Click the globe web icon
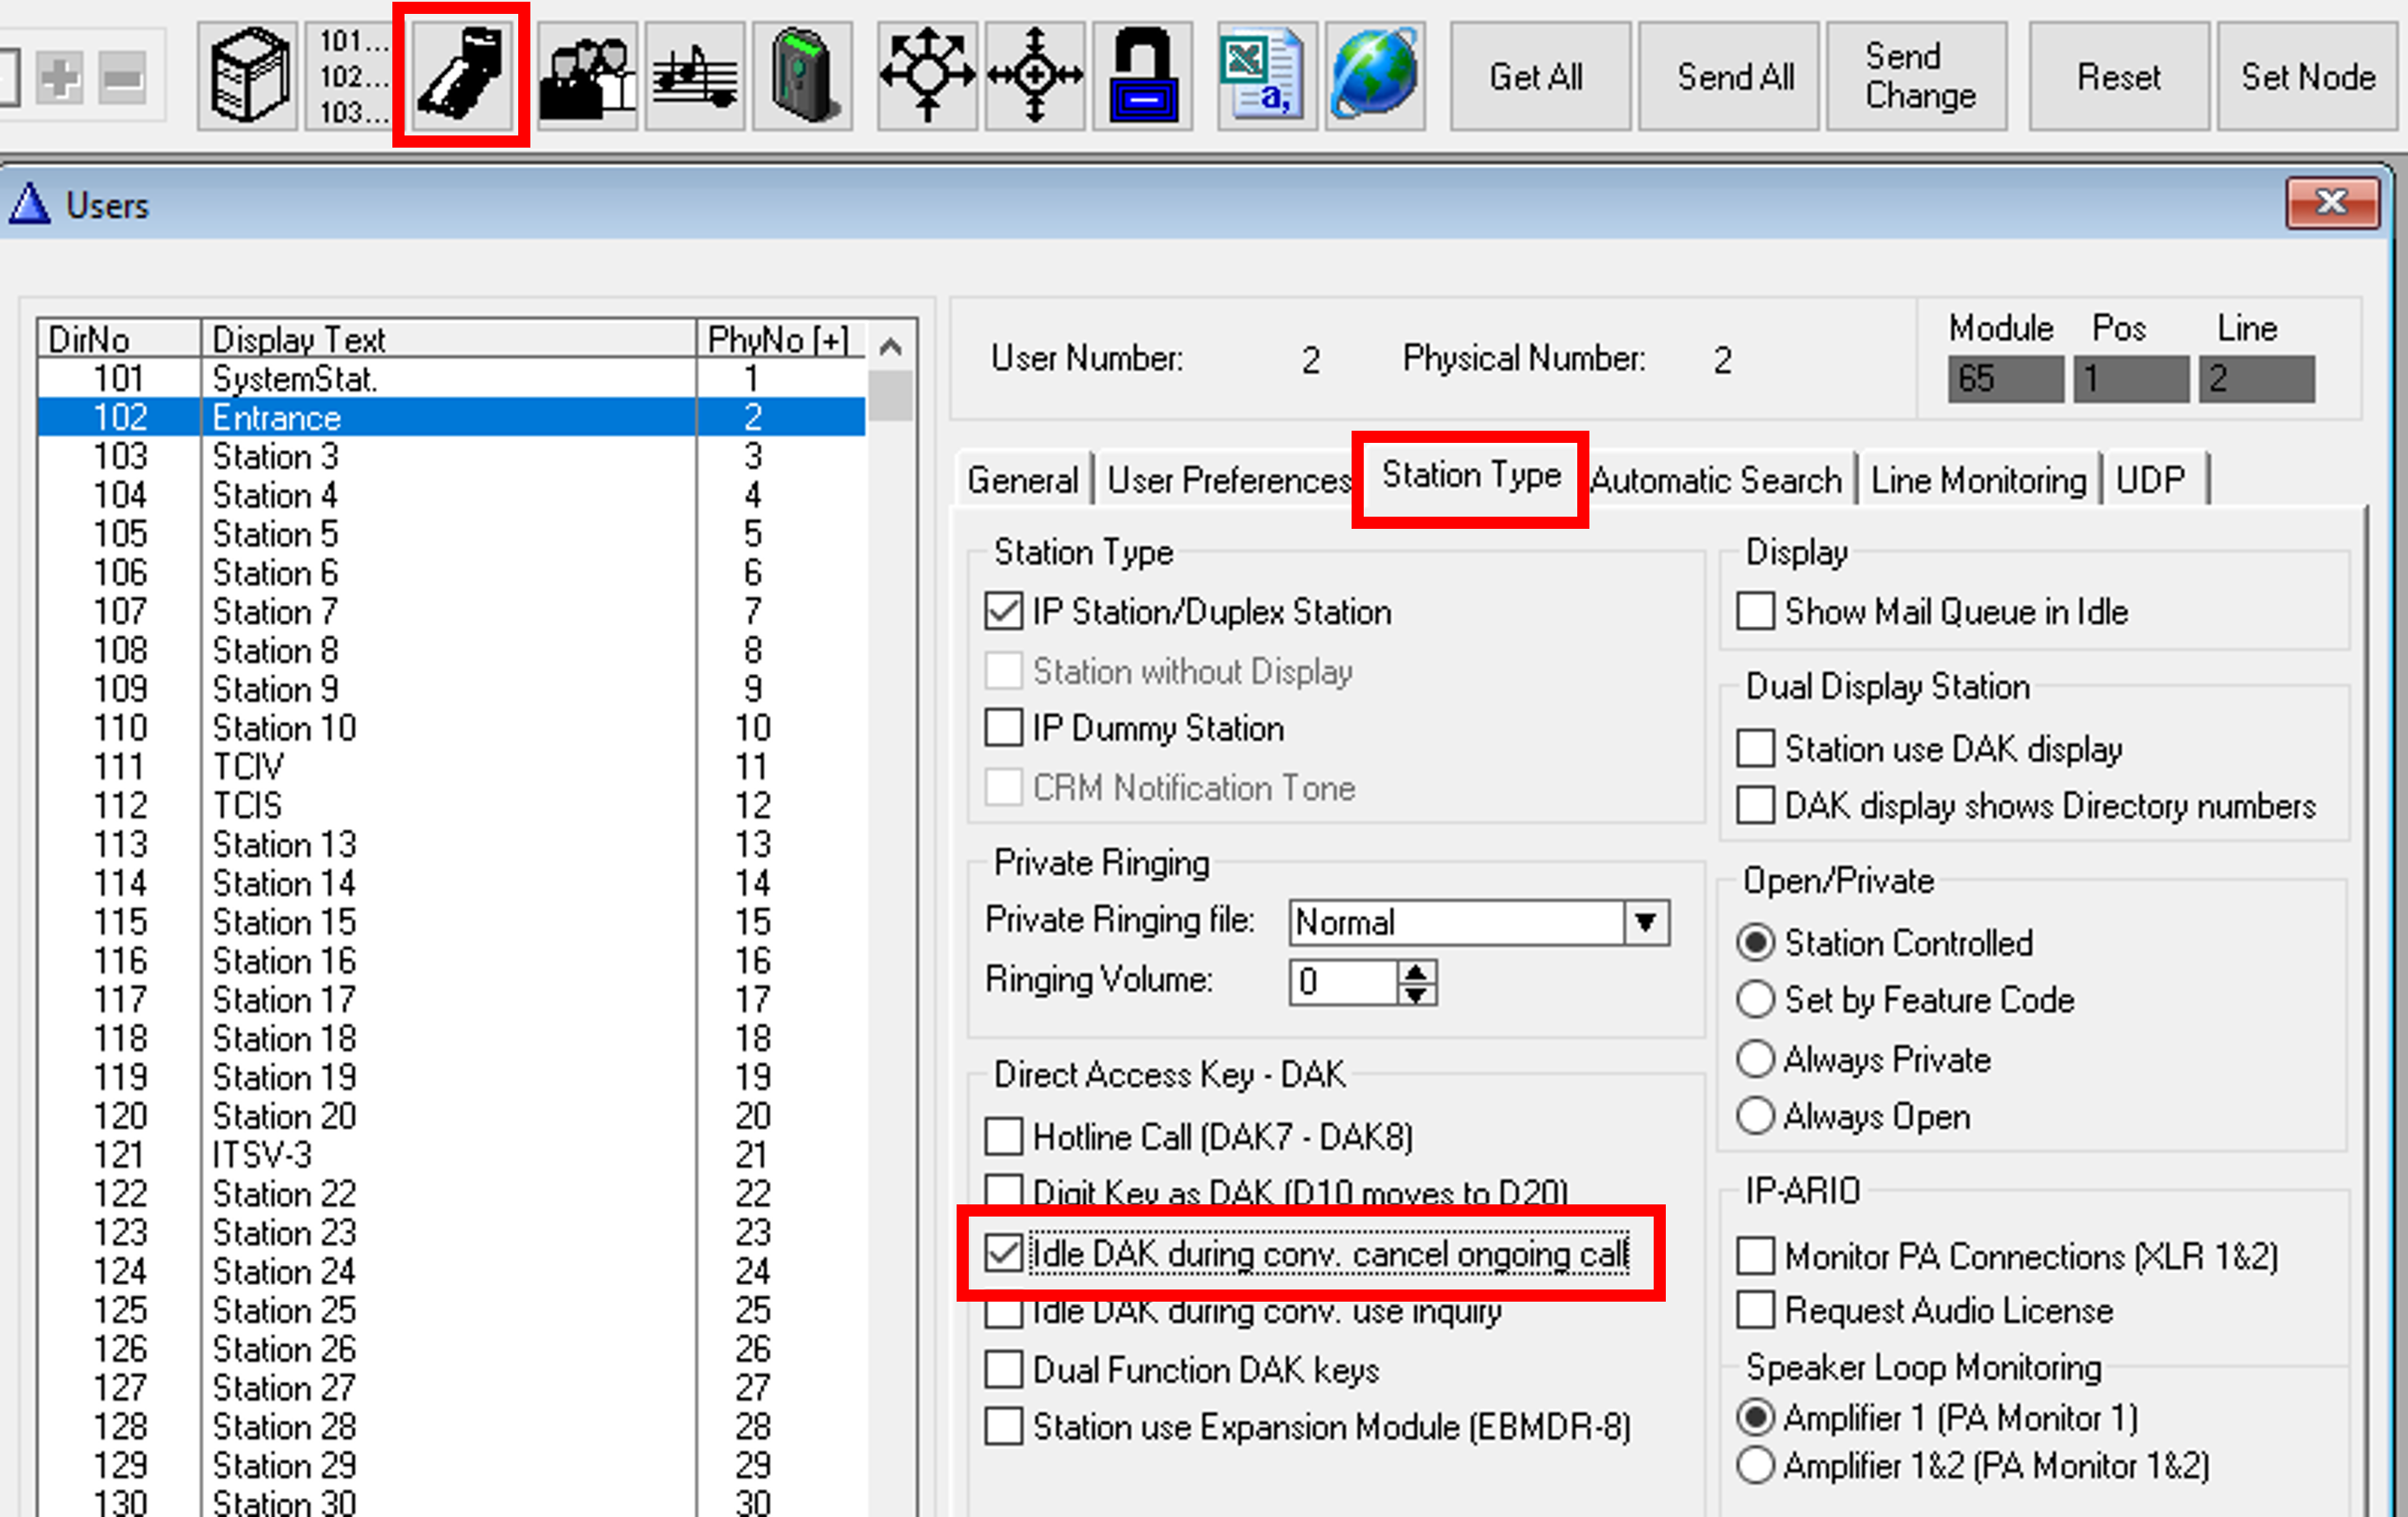 point(1375,76)
